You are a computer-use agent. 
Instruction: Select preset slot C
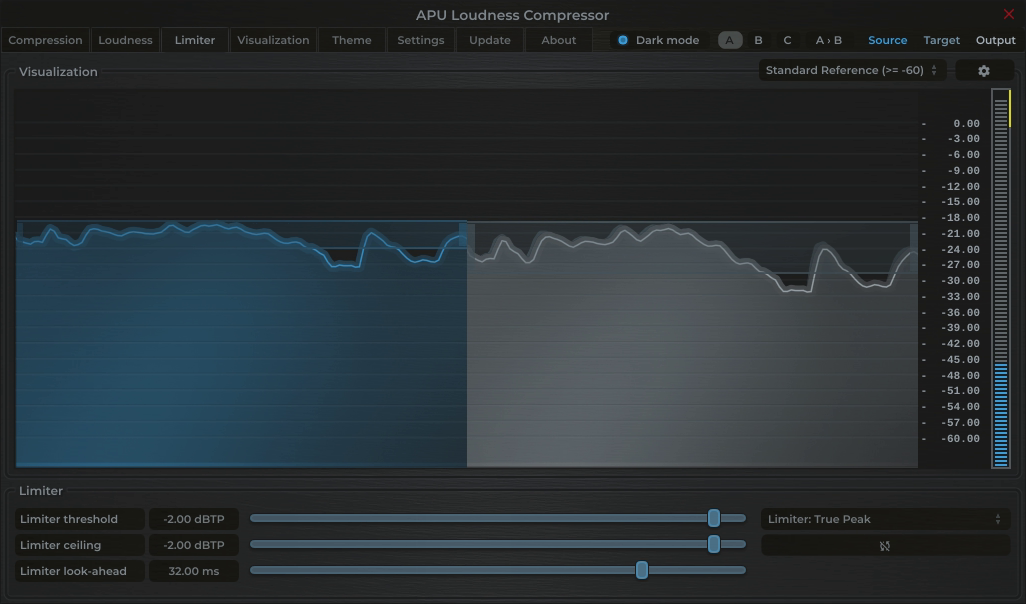(x=786, y=40)
